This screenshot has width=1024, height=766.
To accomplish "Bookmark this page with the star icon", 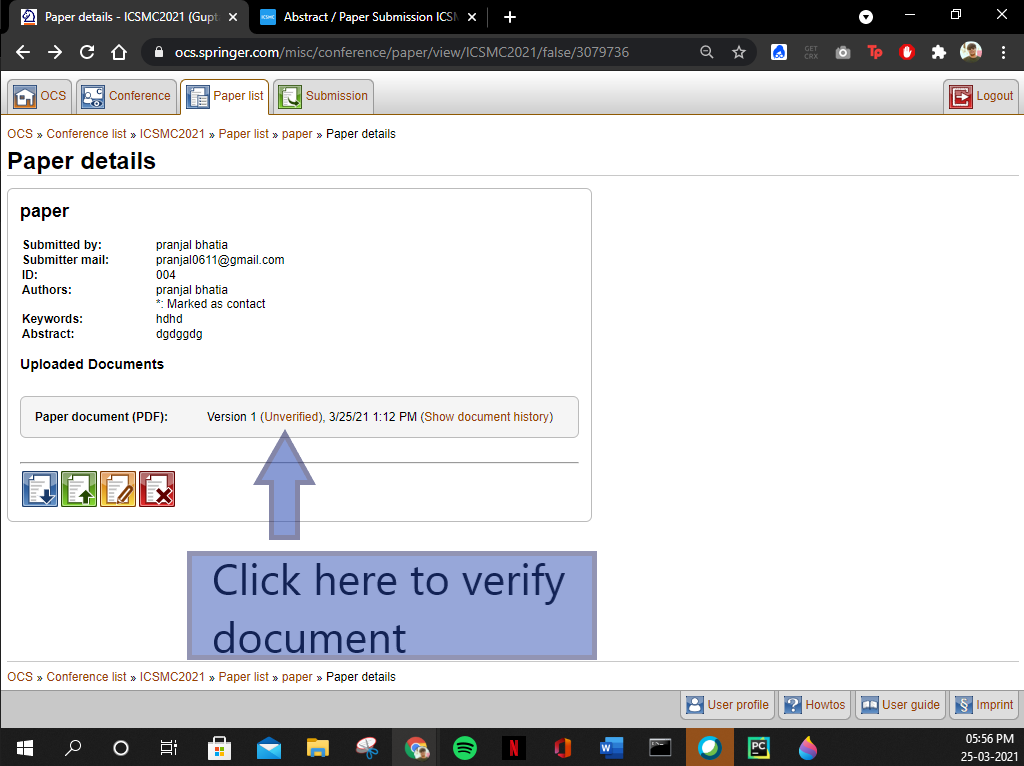I will click(x=739, y=52).
